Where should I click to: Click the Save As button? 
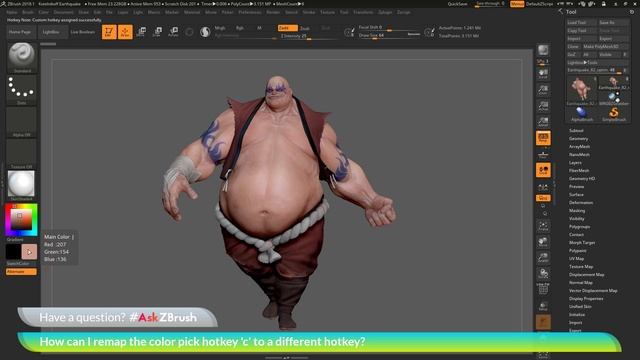coord(613,22)
